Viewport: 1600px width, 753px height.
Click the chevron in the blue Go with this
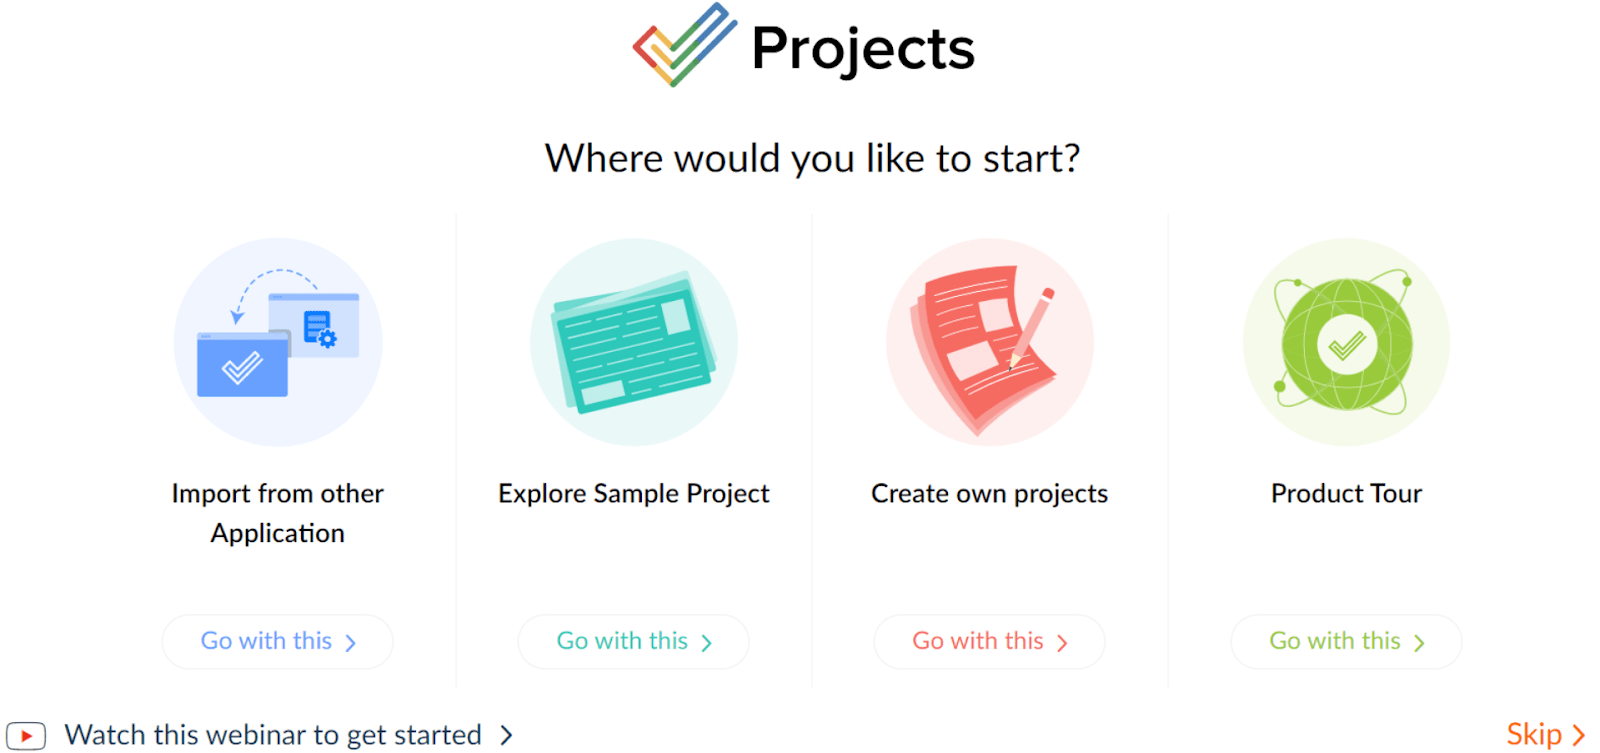click(349, 642)
